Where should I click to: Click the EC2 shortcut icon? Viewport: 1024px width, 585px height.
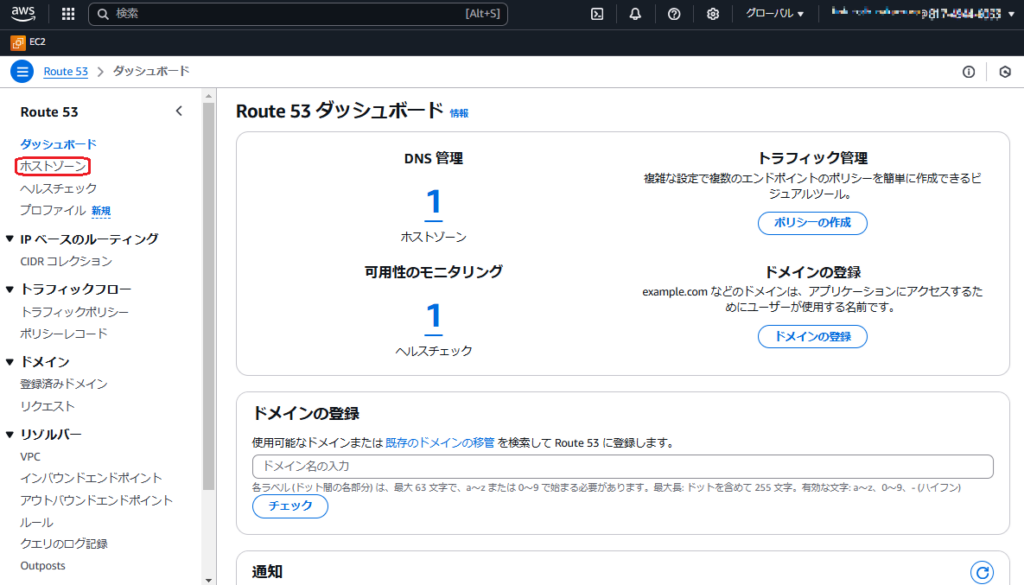(18, 42)
